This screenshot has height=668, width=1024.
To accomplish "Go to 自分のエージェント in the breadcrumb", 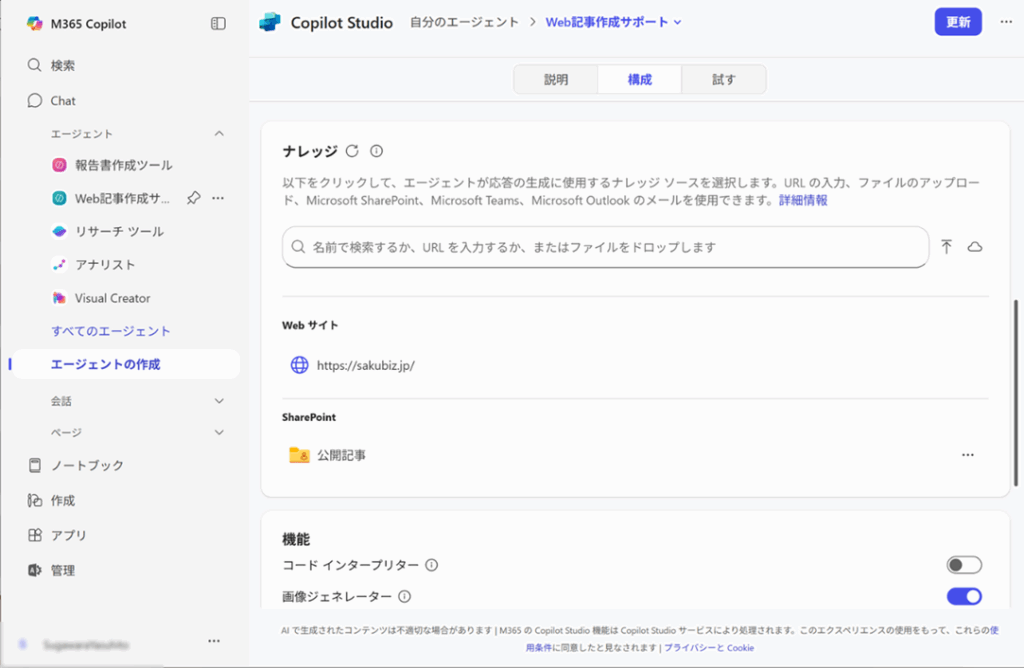I will pos(464,22).
